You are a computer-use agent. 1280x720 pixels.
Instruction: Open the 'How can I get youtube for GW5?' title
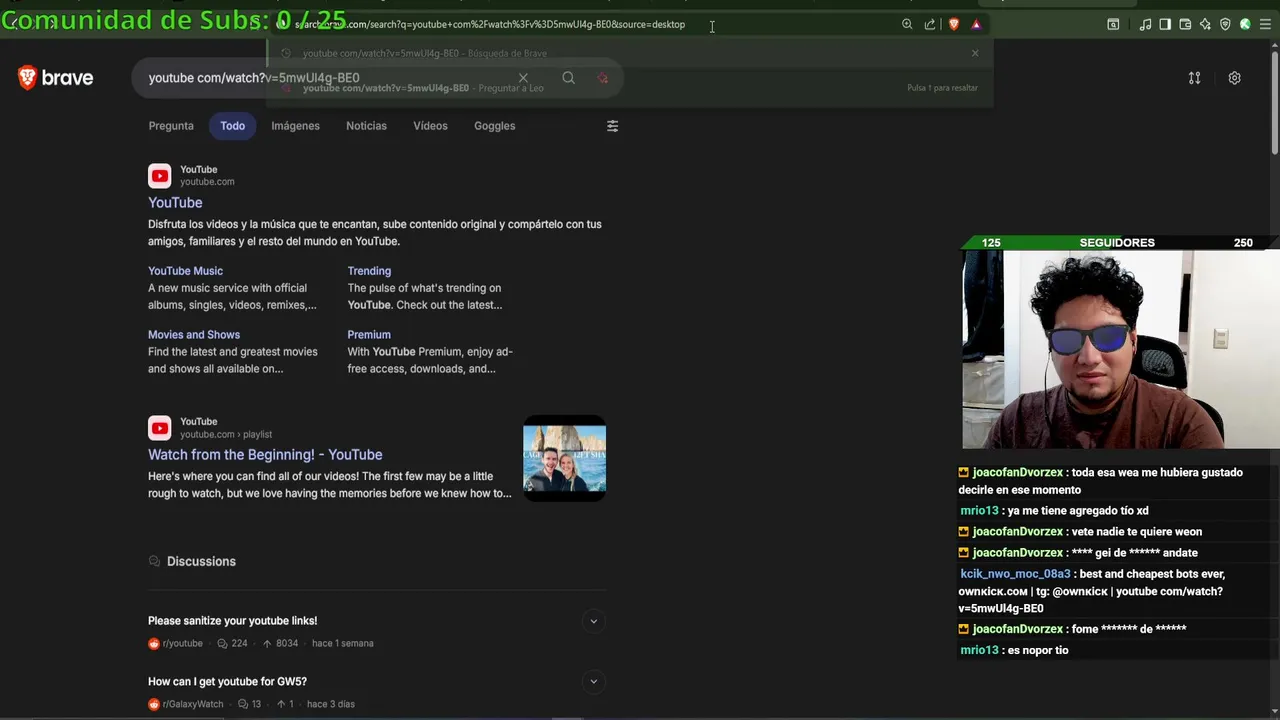coord(227,682)
